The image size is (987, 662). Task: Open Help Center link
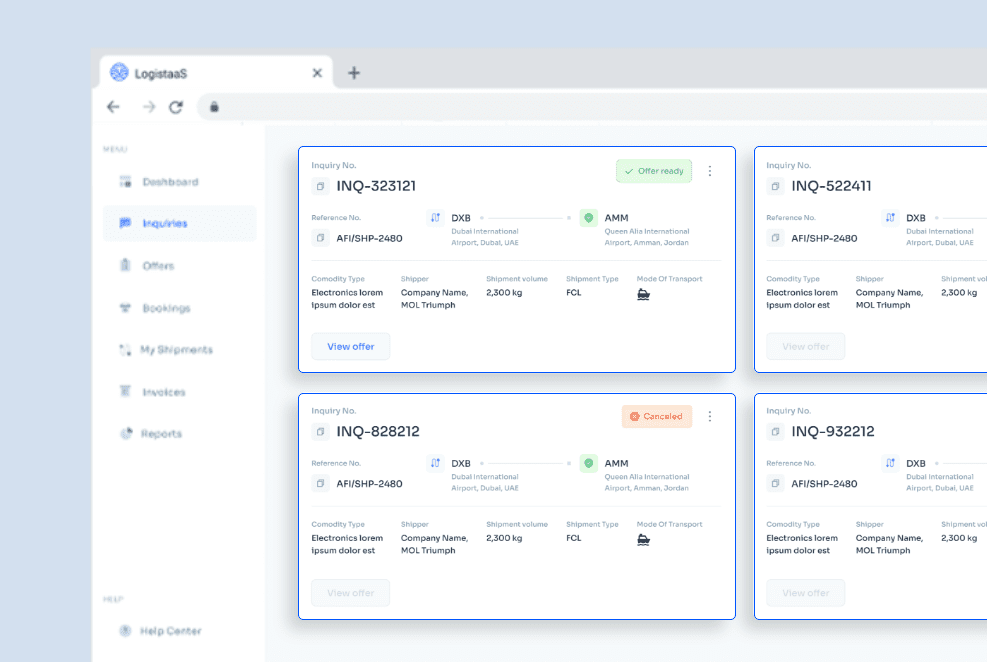click(x=170, y=631)
